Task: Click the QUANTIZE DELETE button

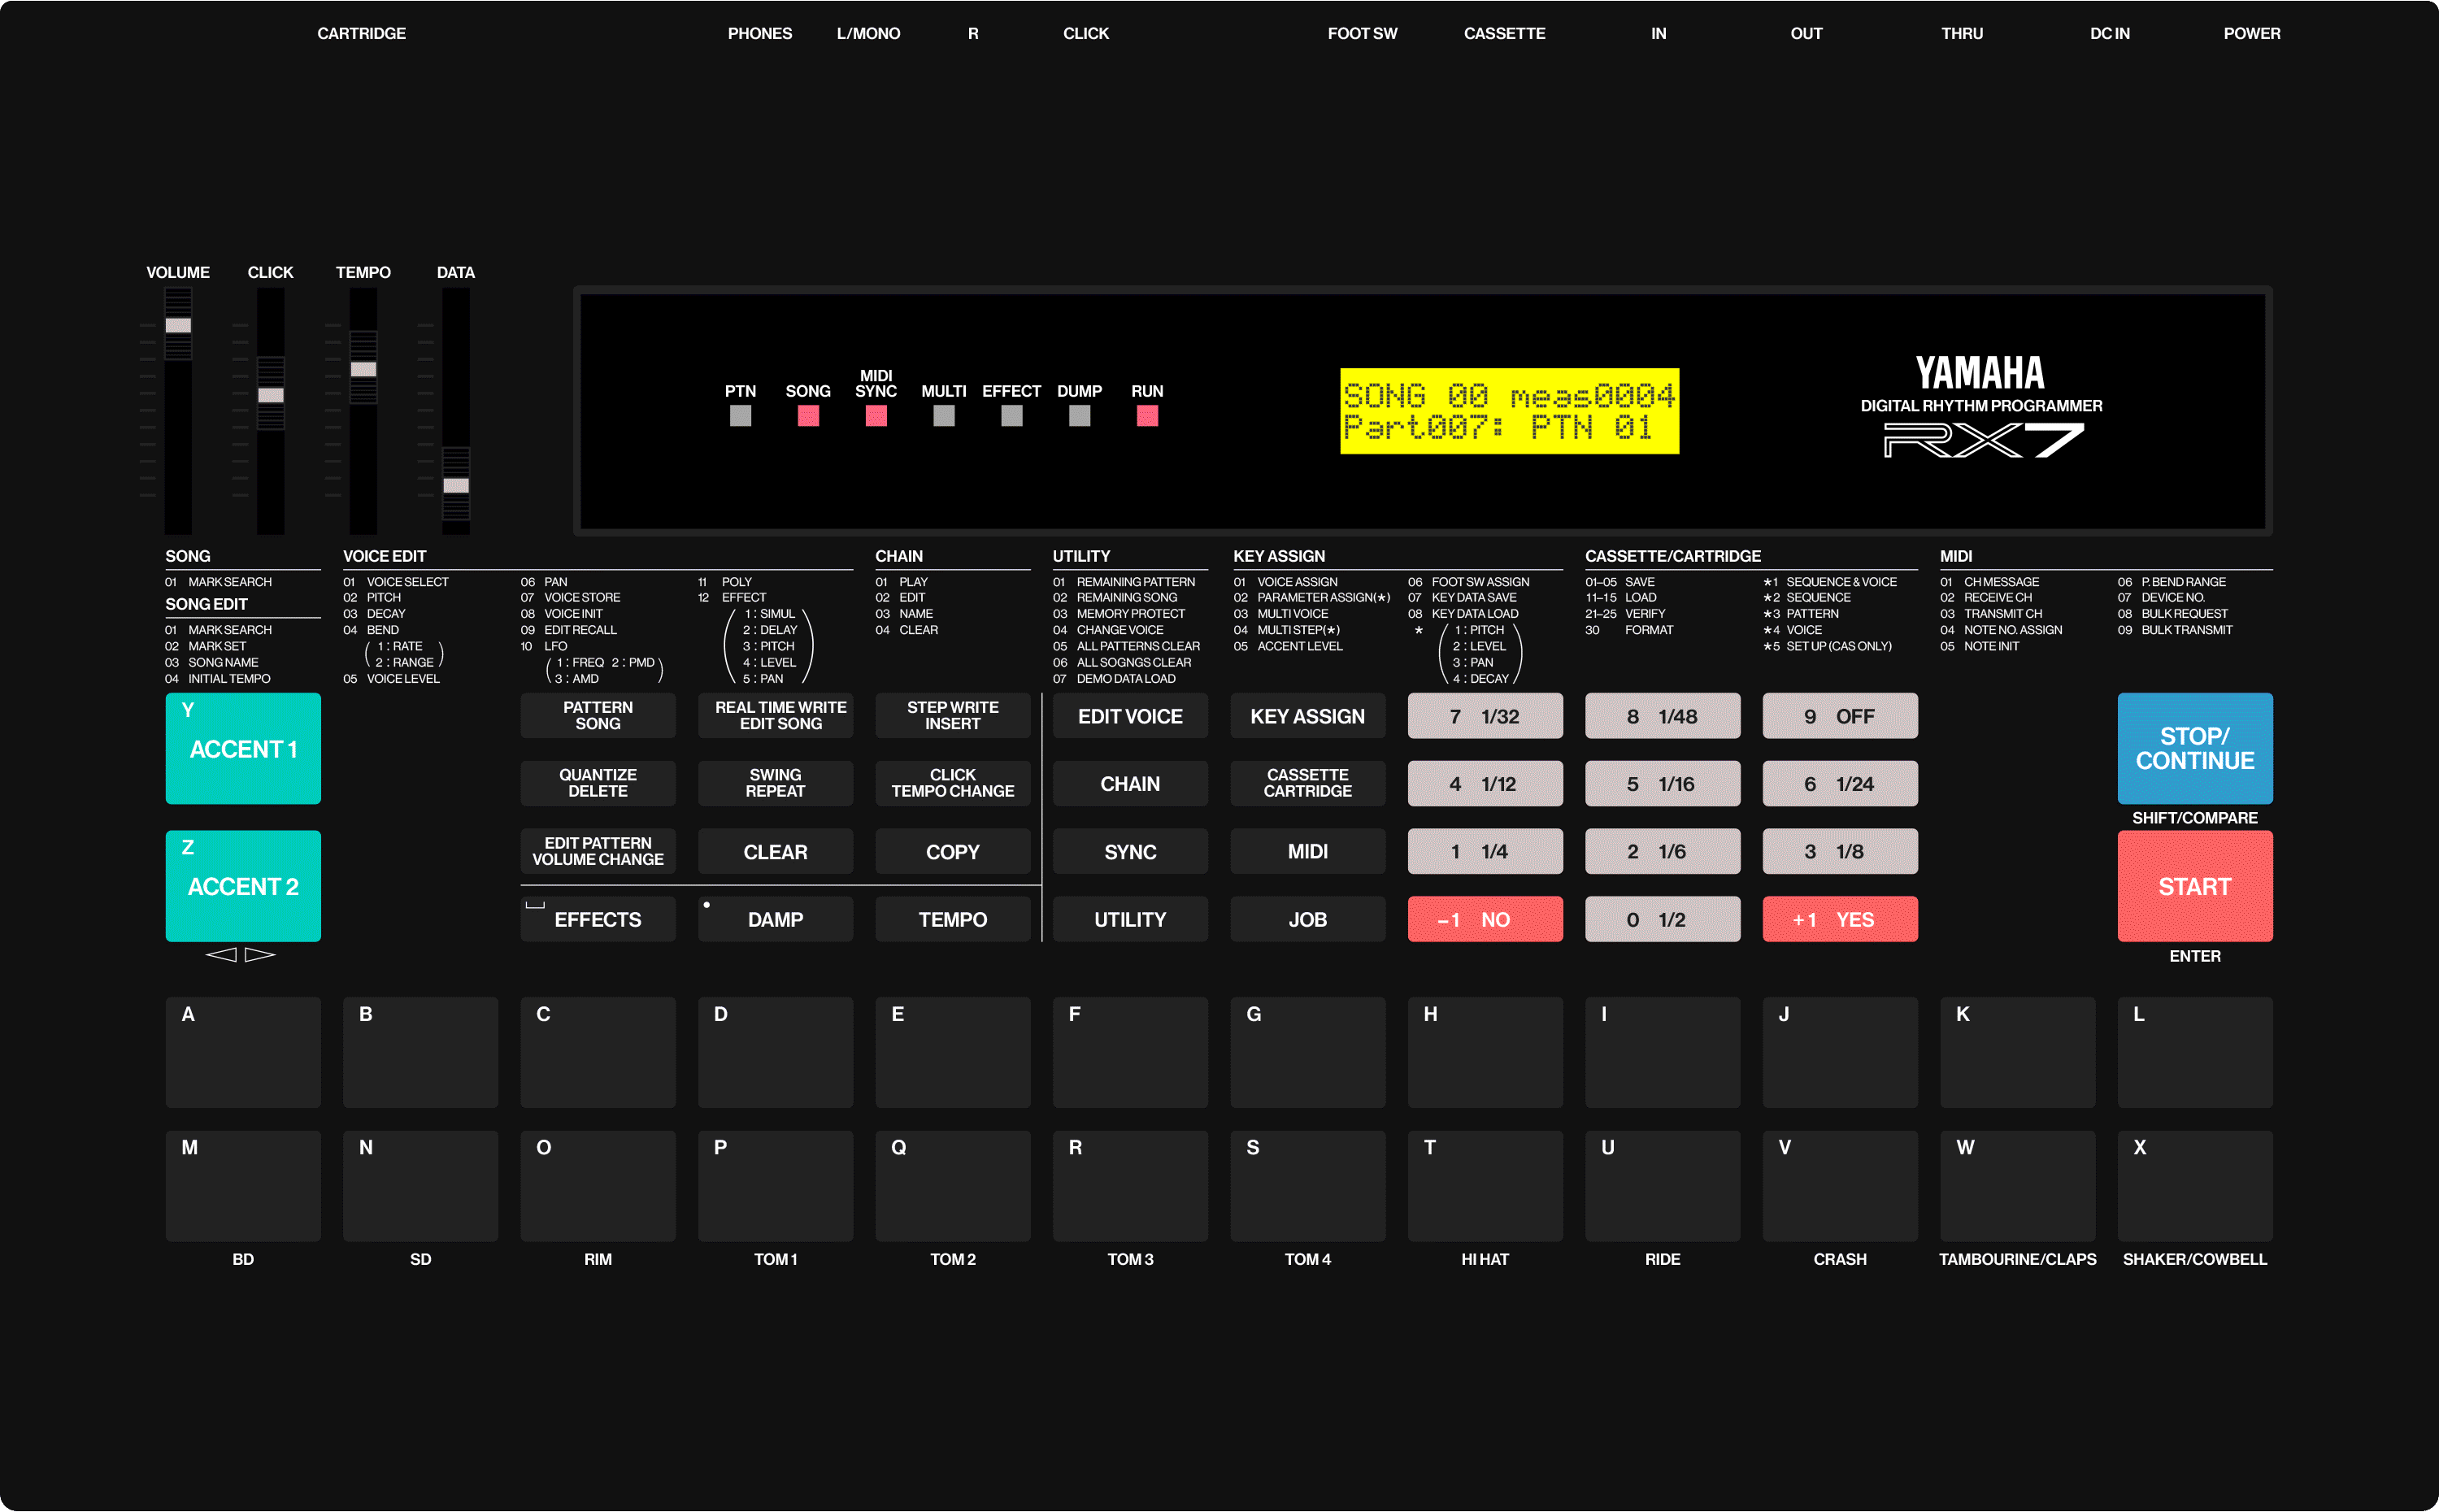Action: tap(598, 783)
